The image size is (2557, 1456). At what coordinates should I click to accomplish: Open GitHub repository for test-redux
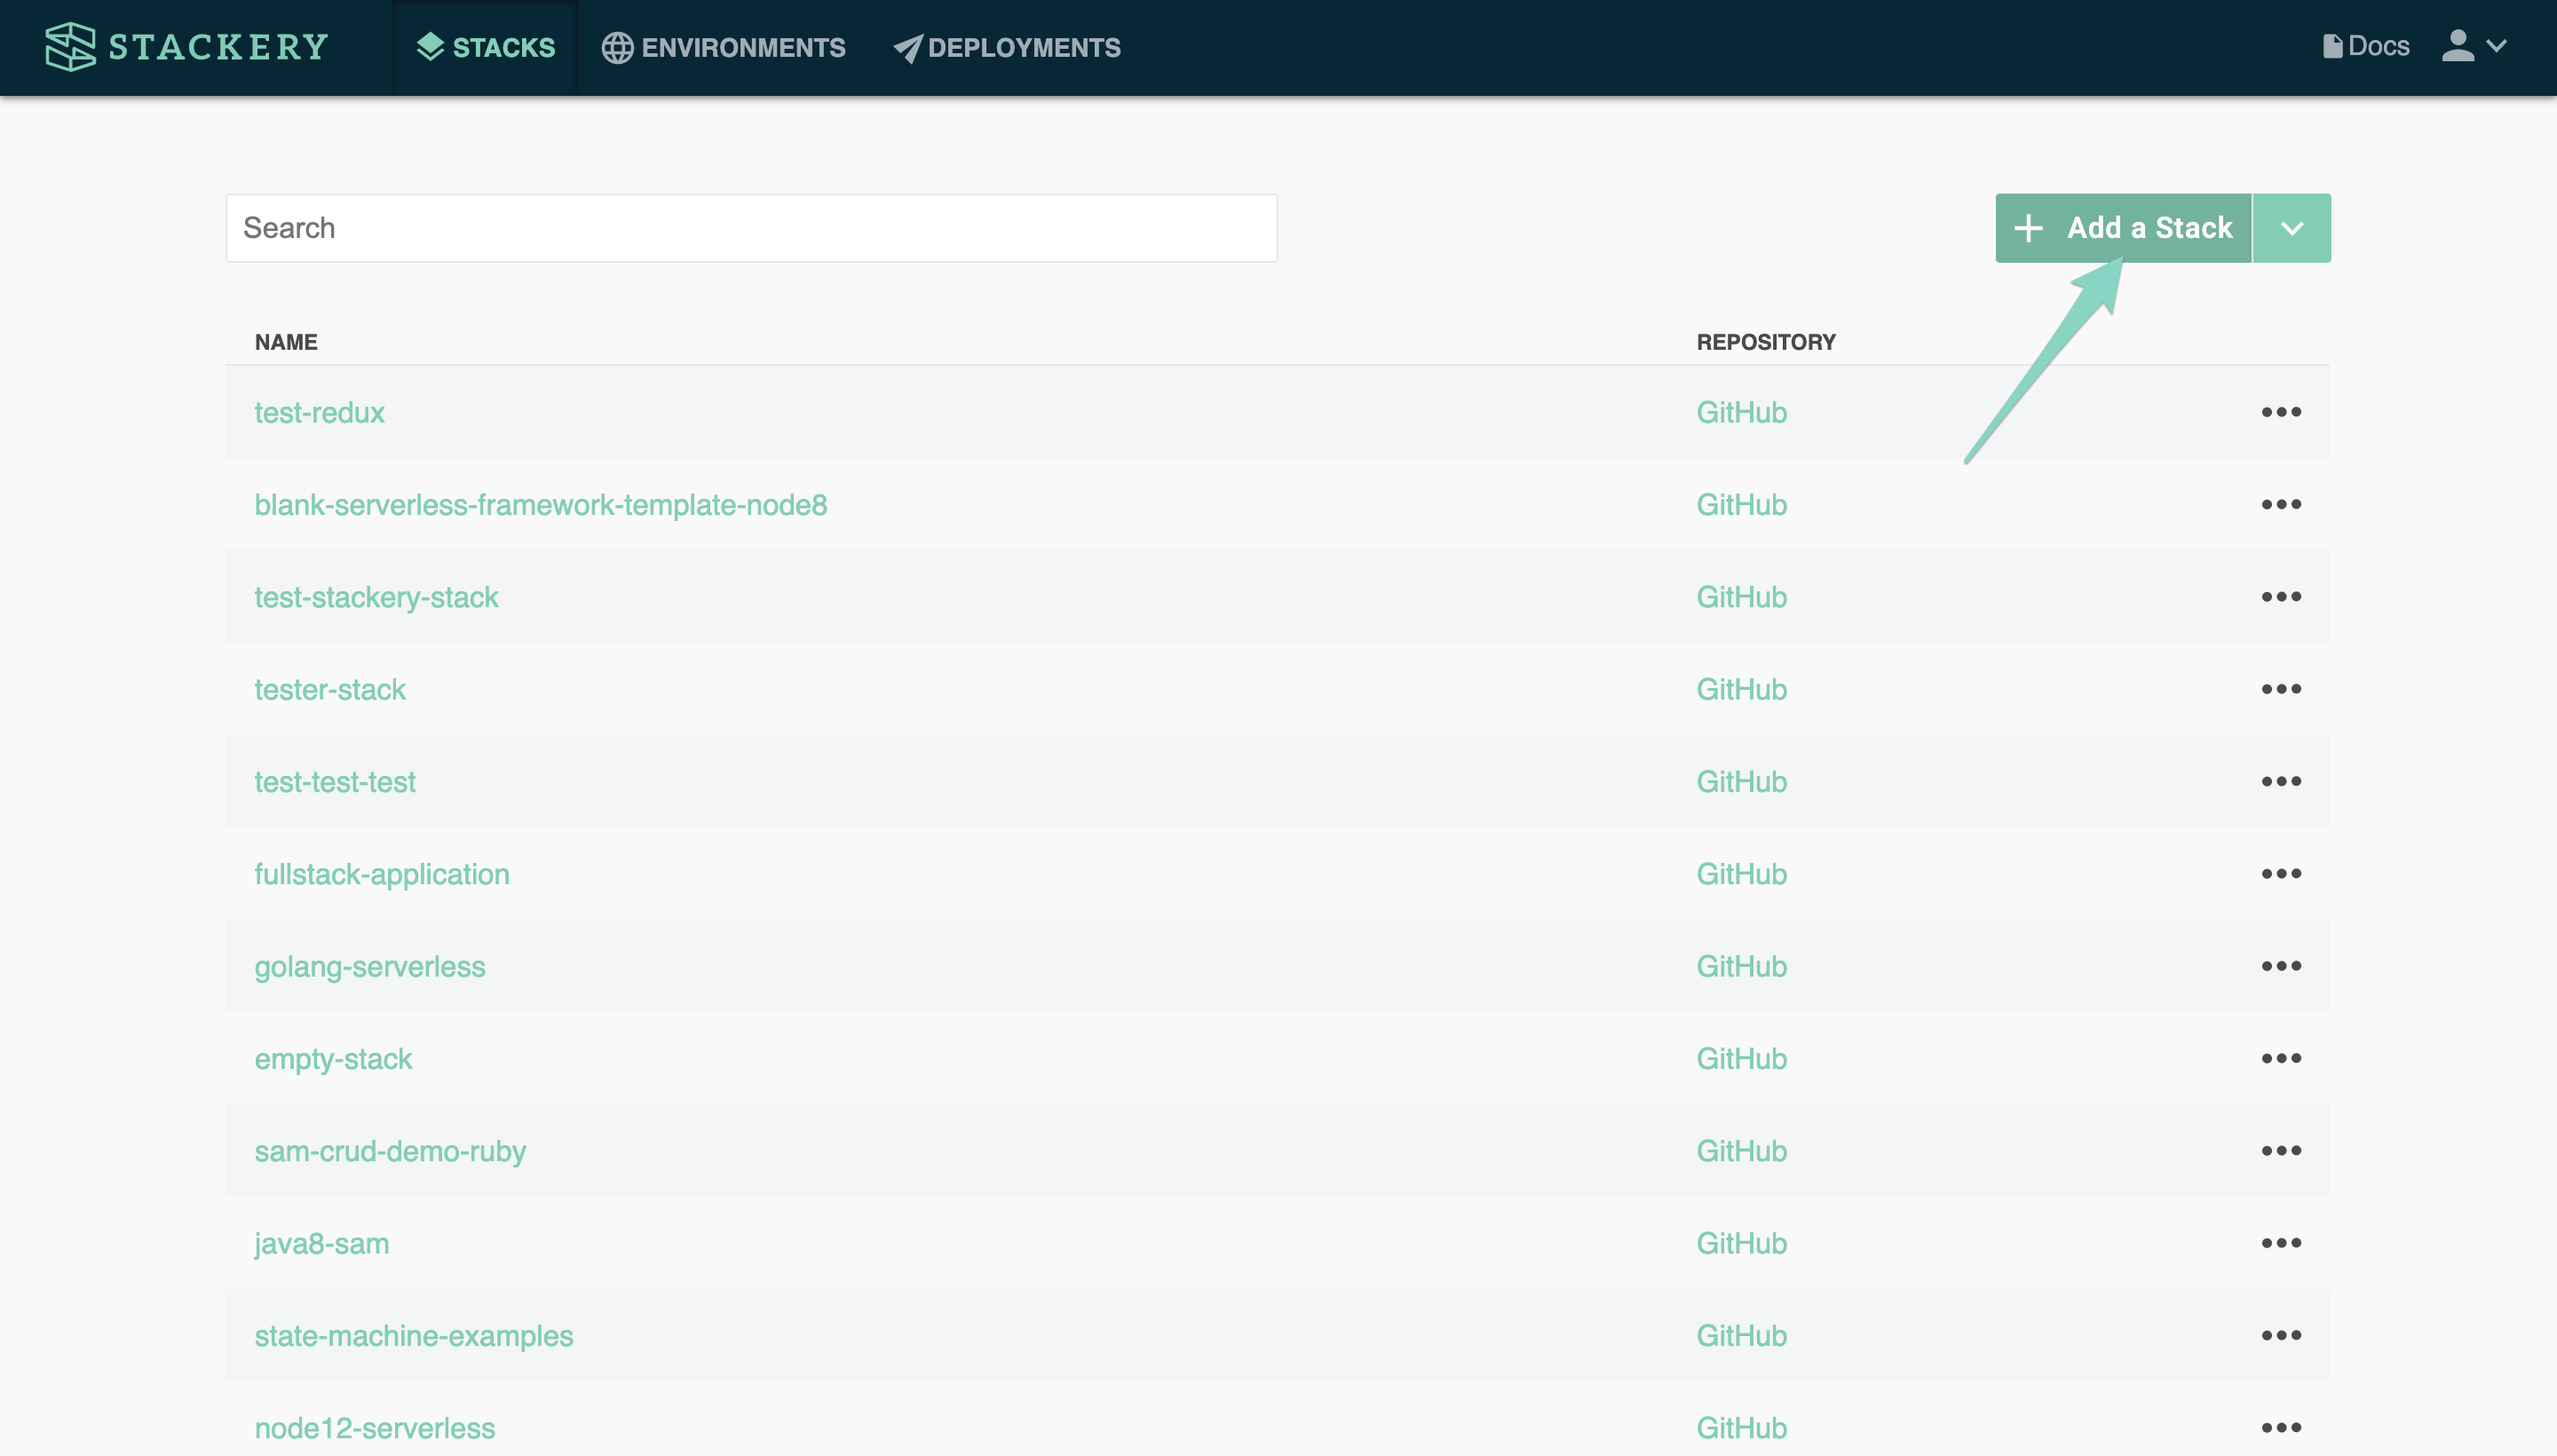tap(1741, 412)
